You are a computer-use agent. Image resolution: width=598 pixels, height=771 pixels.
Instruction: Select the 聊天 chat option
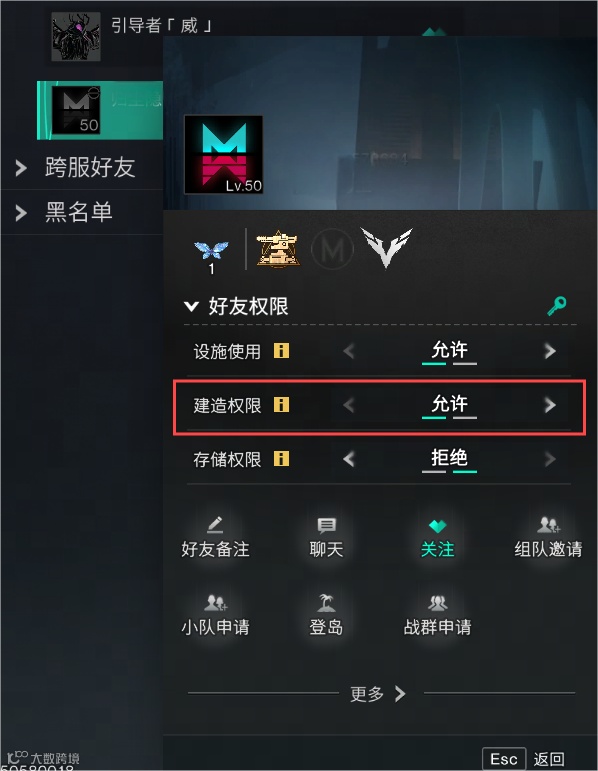click(326, 537)
